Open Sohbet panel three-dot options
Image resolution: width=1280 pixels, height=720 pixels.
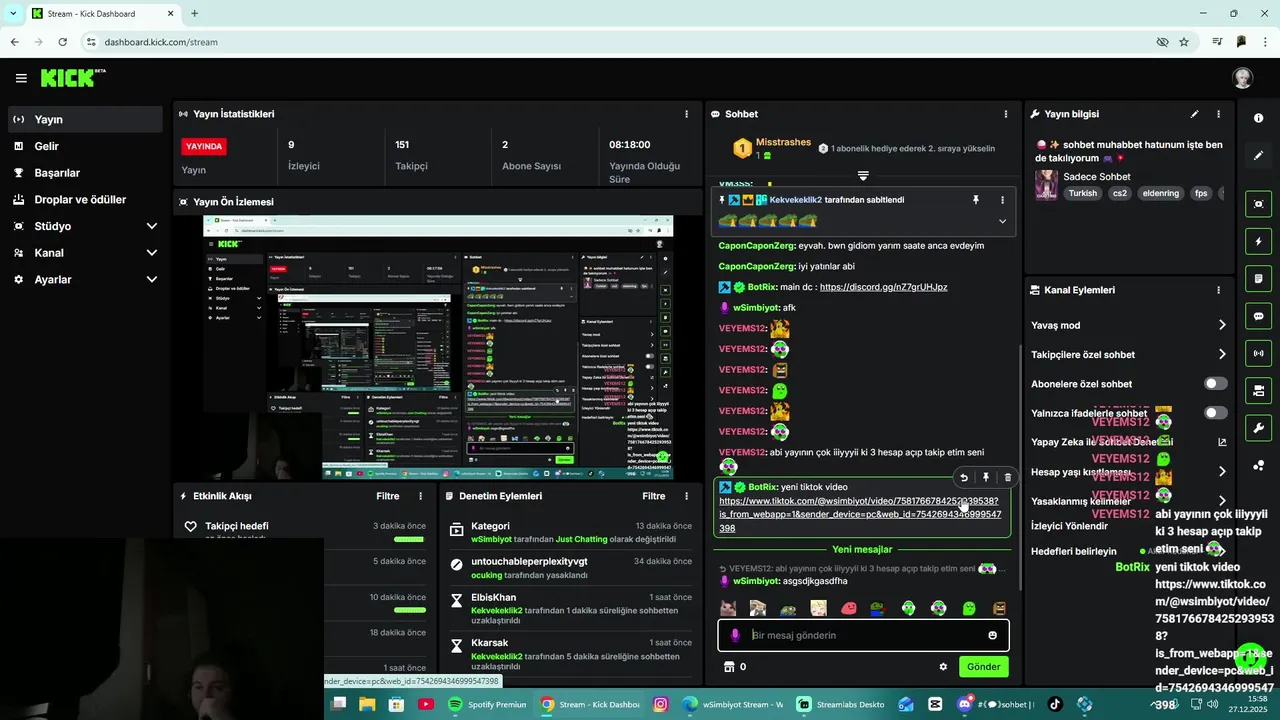1005,114
